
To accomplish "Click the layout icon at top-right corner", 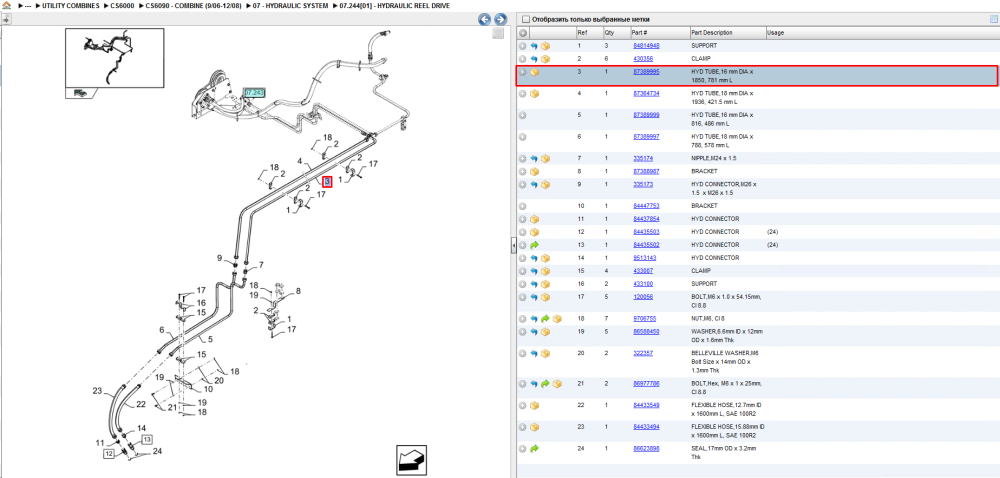I will (x=993, y=19).
